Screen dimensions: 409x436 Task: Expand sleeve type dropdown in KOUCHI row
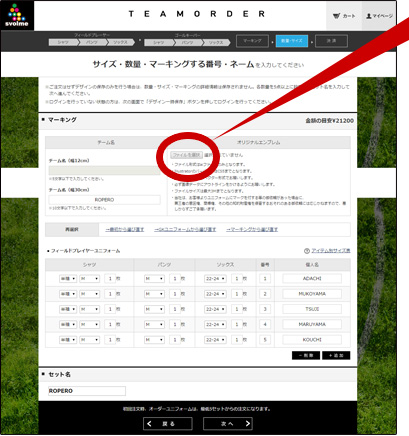68,340
